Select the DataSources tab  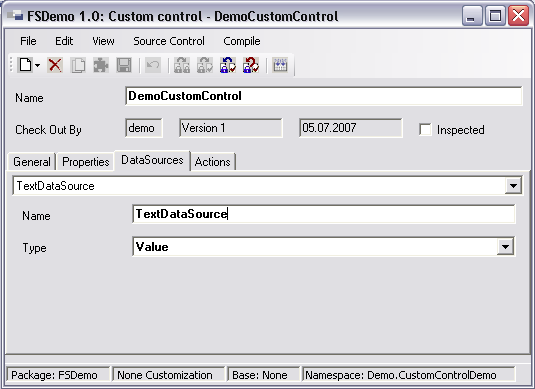[152, 160]
